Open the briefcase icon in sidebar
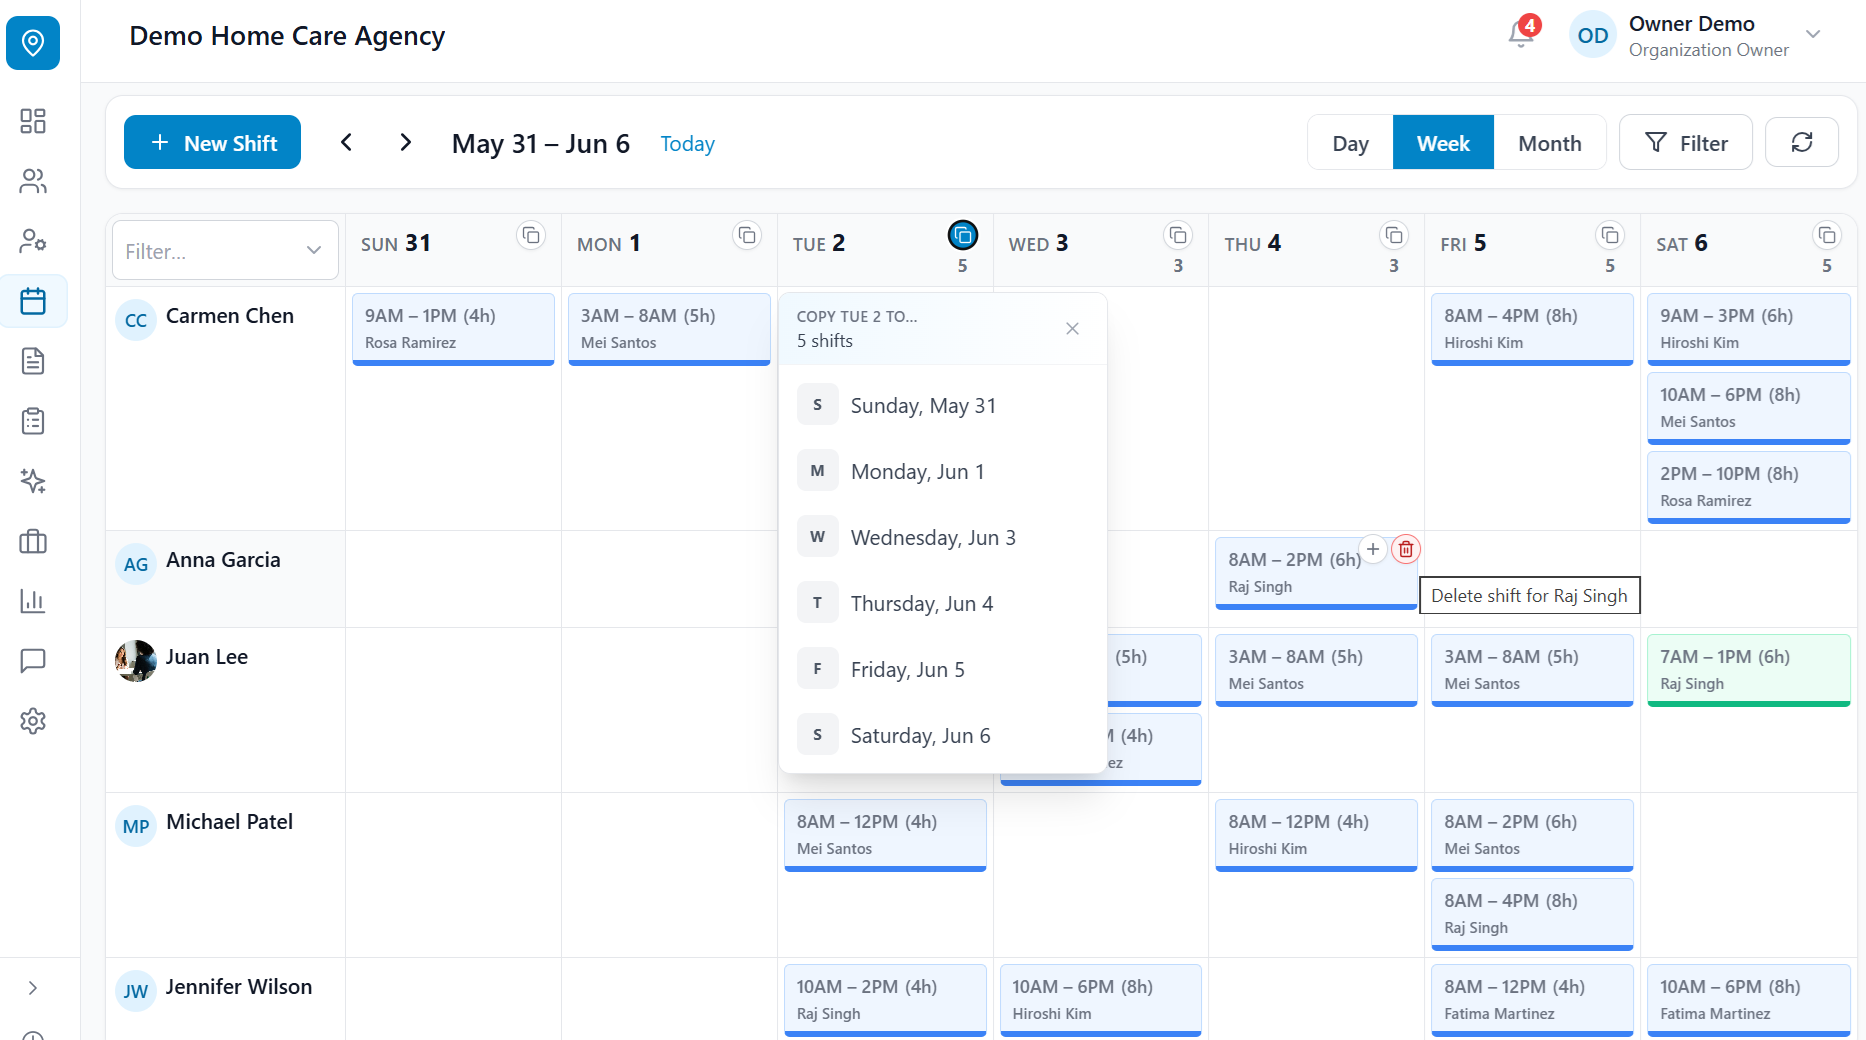The height and width of the screenshot is (1040, 1866). click(33, 541)
